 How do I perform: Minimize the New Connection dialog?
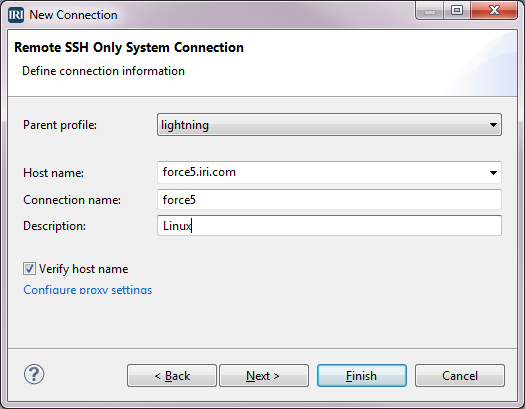point(430,10)
